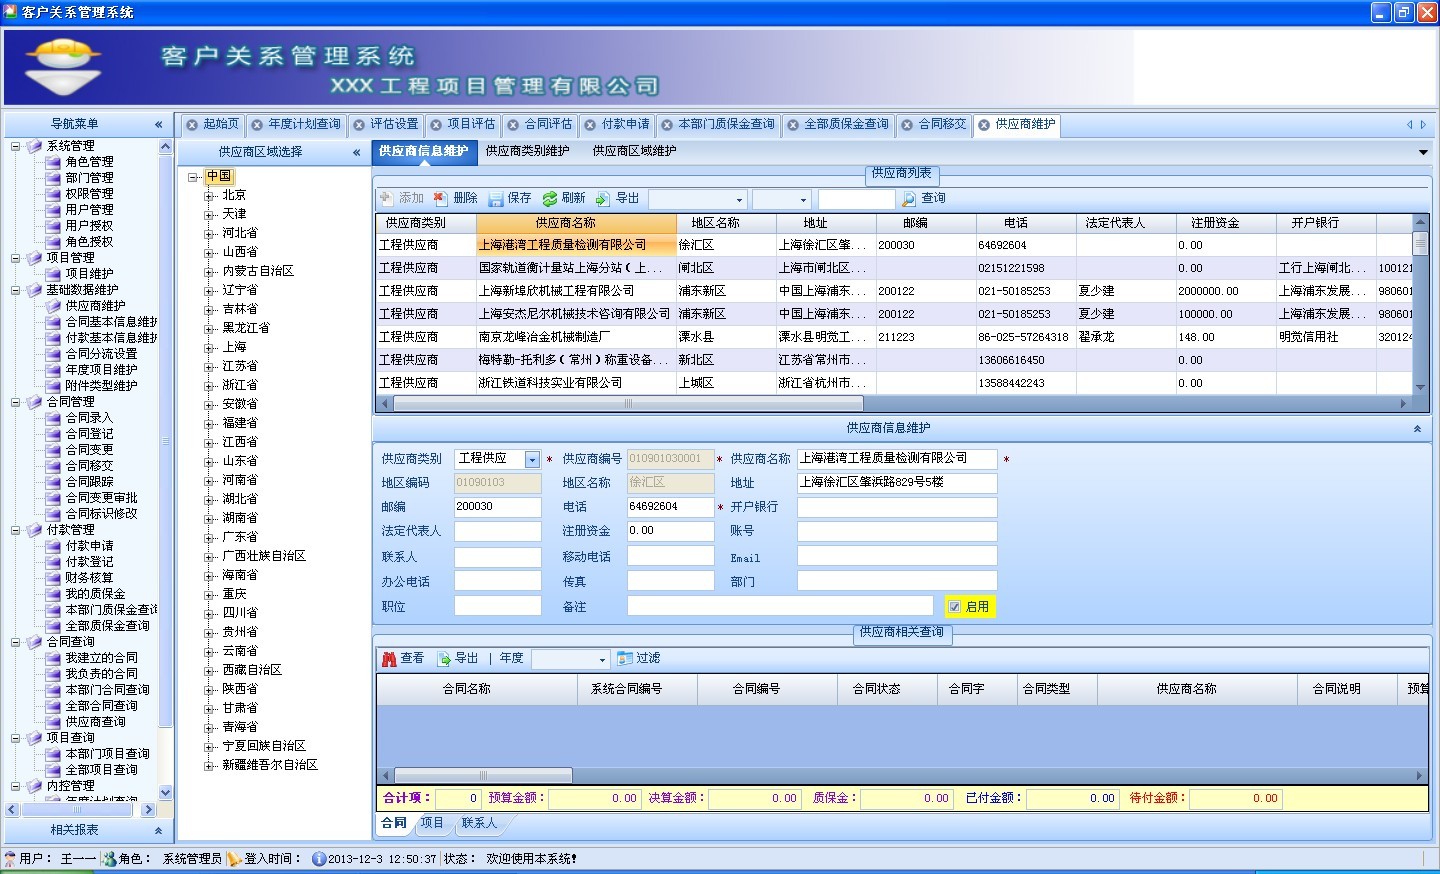Sort by the 供应商名称 column header

point(576,223)
